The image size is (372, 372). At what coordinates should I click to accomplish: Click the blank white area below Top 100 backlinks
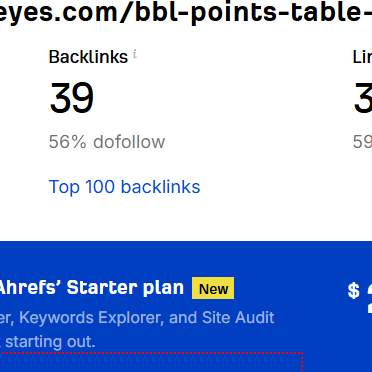pyautogui.click(x=186, y=218)
